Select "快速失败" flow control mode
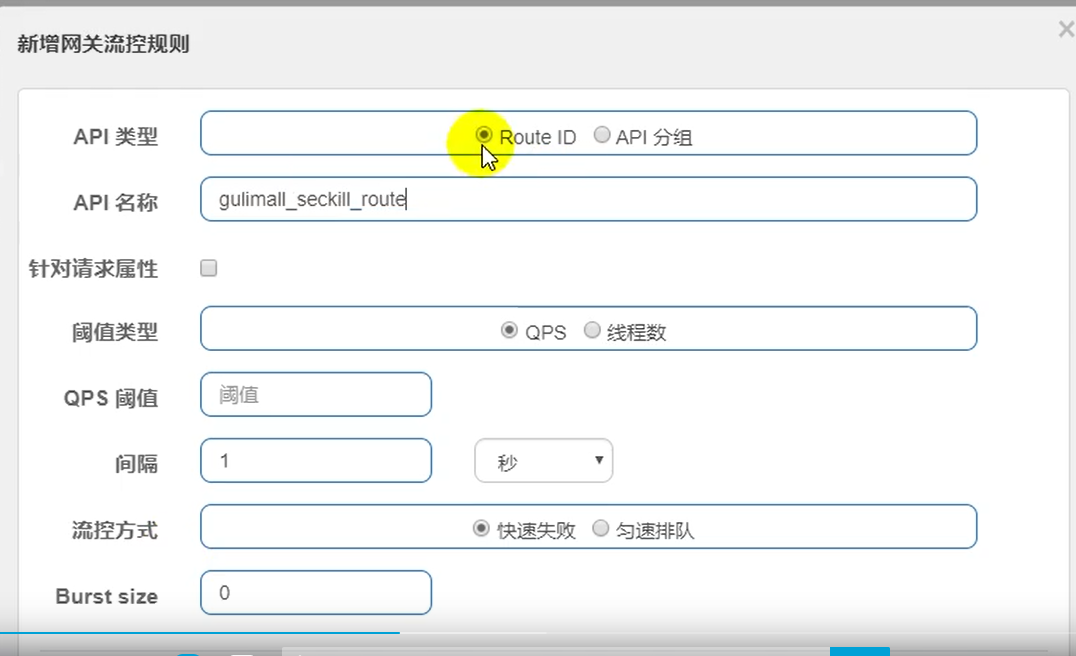Screen dimensions: 1076x656 (480, 528)
